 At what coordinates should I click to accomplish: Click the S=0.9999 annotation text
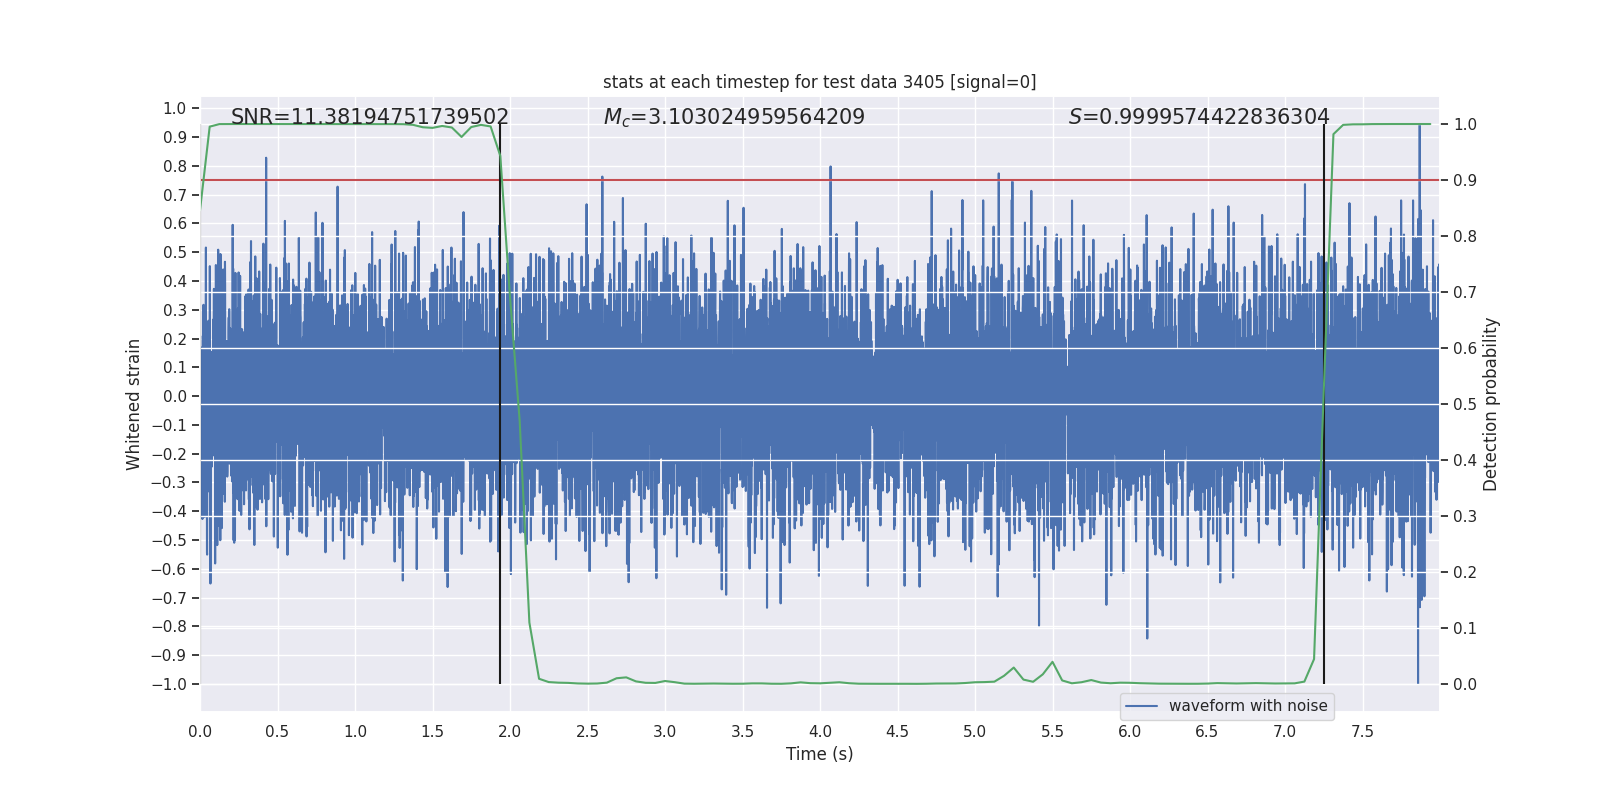pos(1198,117)
